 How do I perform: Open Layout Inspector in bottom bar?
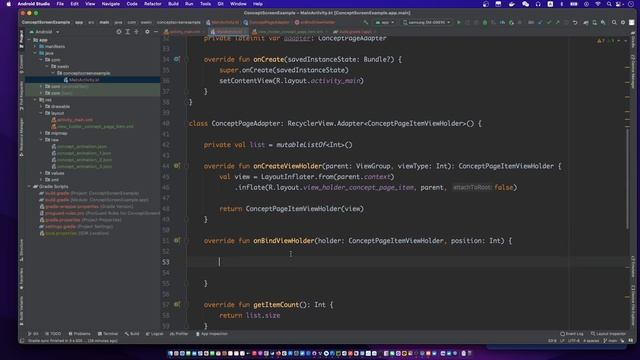pyautogui.click(x=608, y=334)
